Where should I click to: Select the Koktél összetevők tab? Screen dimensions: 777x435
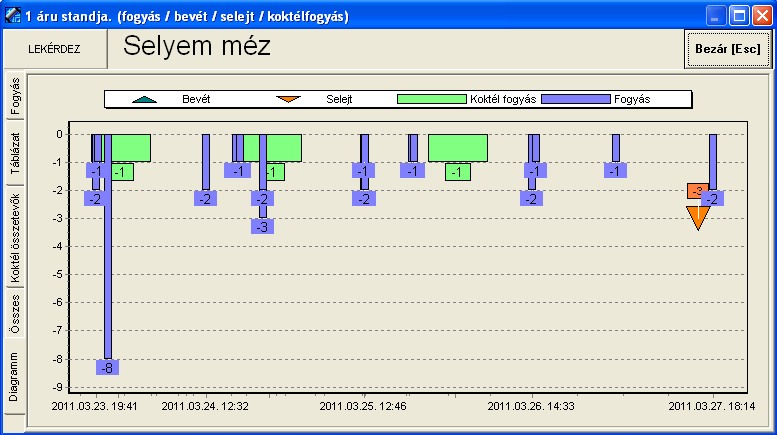(15, 238)
